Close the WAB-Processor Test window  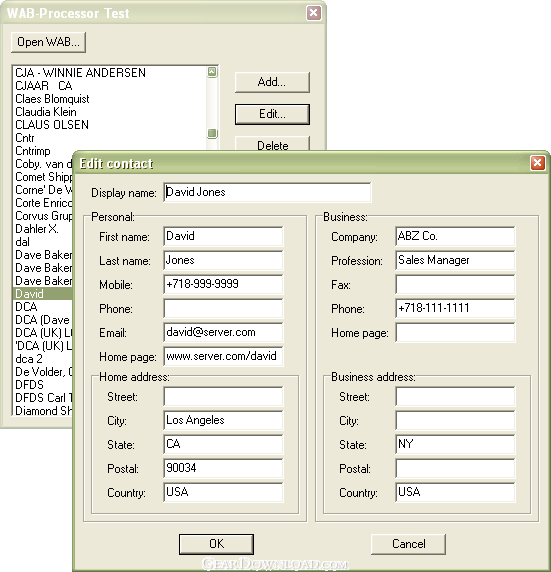point(313,13)
